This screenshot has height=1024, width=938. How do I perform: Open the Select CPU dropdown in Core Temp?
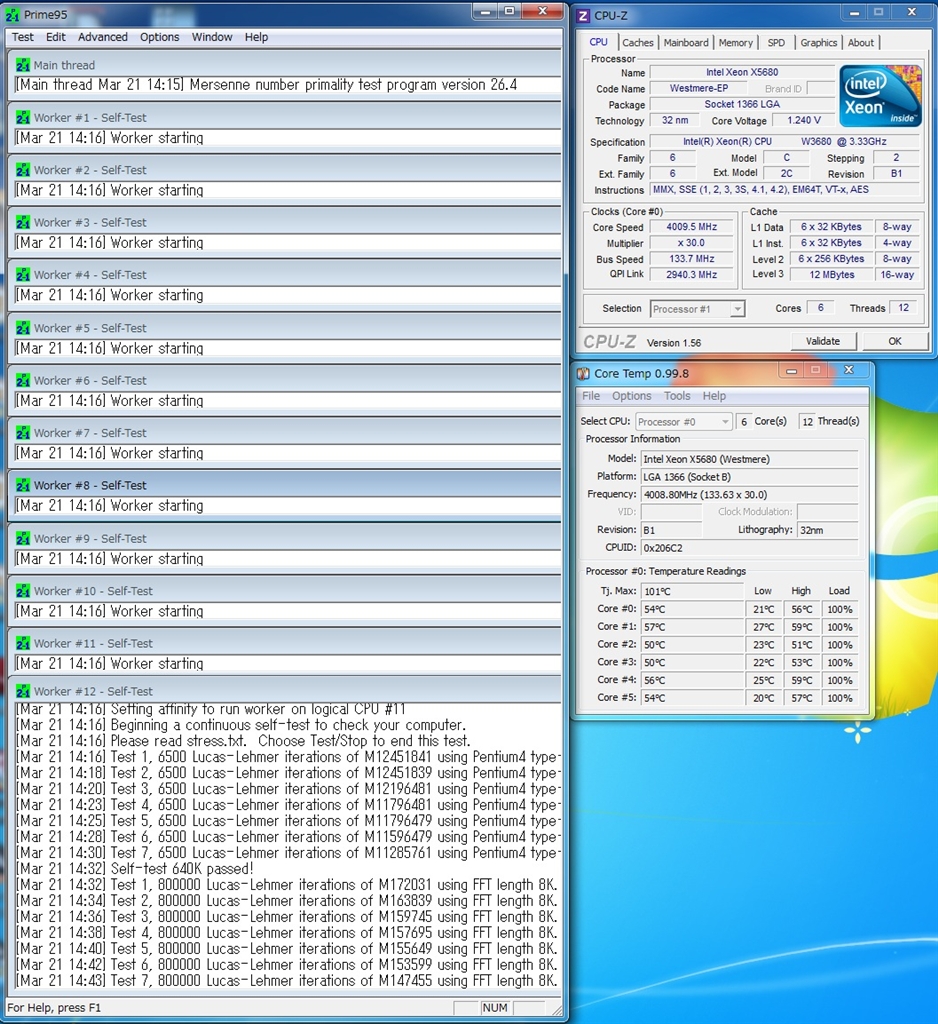tap(683, 422)
